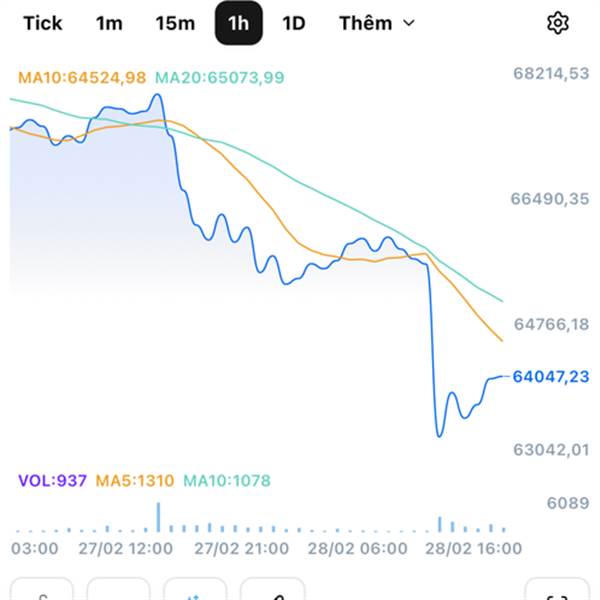
Task: Select the active 1h timeframe
Action: [x=239, y=23]
